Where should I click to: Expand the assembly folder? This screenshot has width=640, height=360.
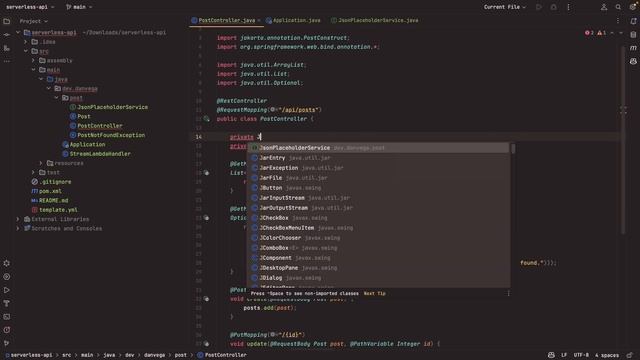[33, 60]
